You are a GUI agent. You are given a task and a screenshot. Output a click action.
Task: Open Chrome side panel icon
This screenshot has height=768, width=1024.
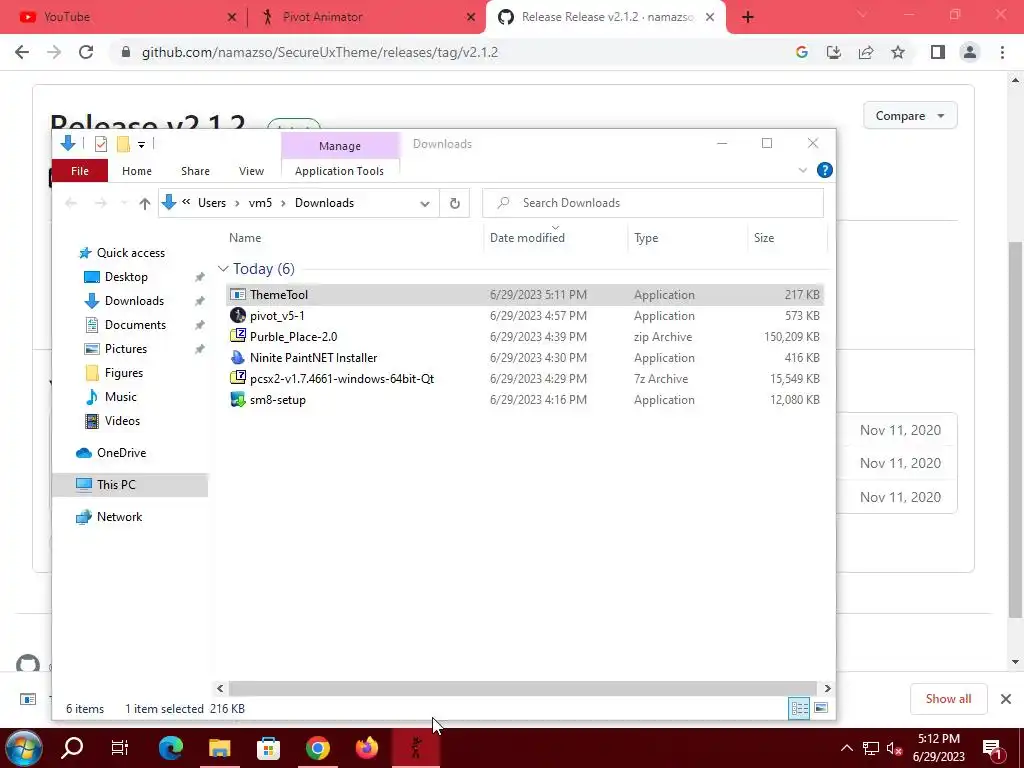[938, 52]
